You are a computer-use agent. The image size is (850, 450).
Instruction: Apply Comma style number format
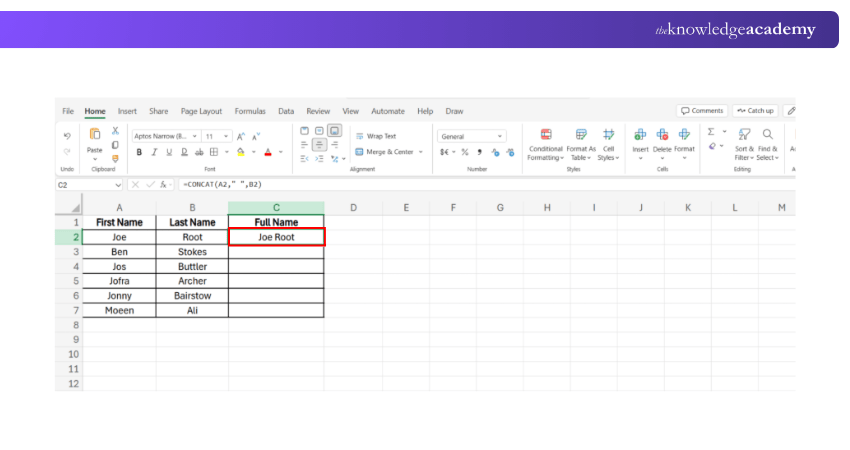(479, 152)
